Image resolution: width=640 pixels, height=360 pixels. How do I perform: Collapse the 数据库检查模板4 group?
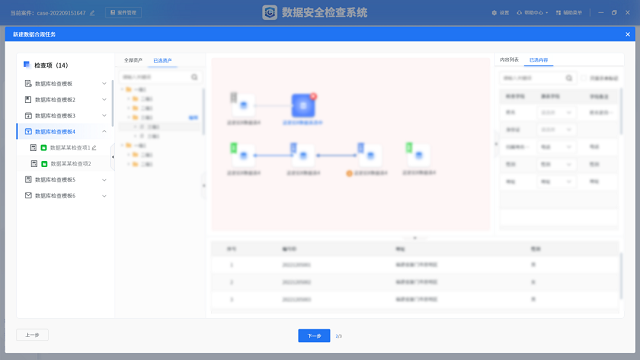[104, 131]
